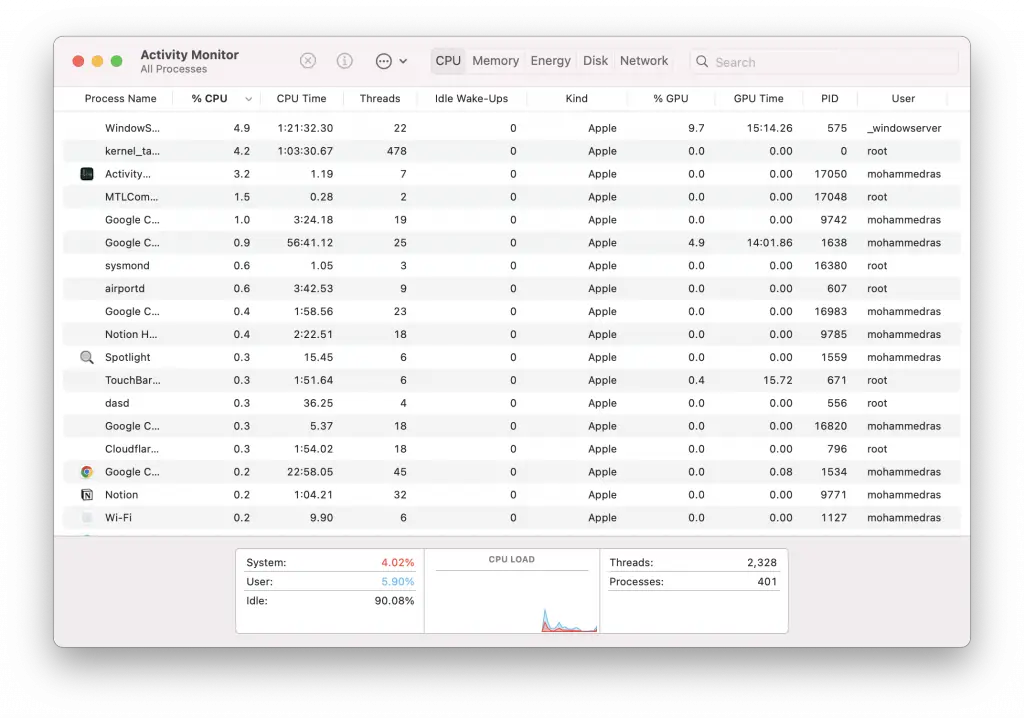
Task: Sort by CPU Time column
Action: 301,99
